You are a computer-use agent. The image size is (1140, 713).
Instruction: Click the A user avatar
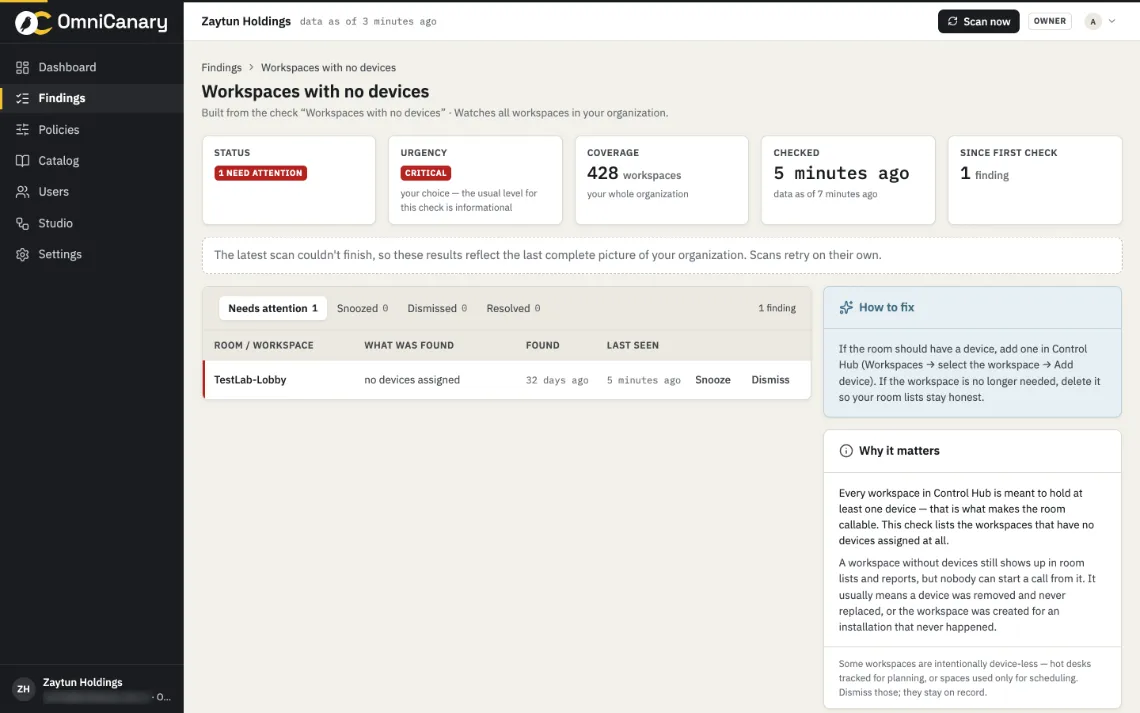(1093, 21)
